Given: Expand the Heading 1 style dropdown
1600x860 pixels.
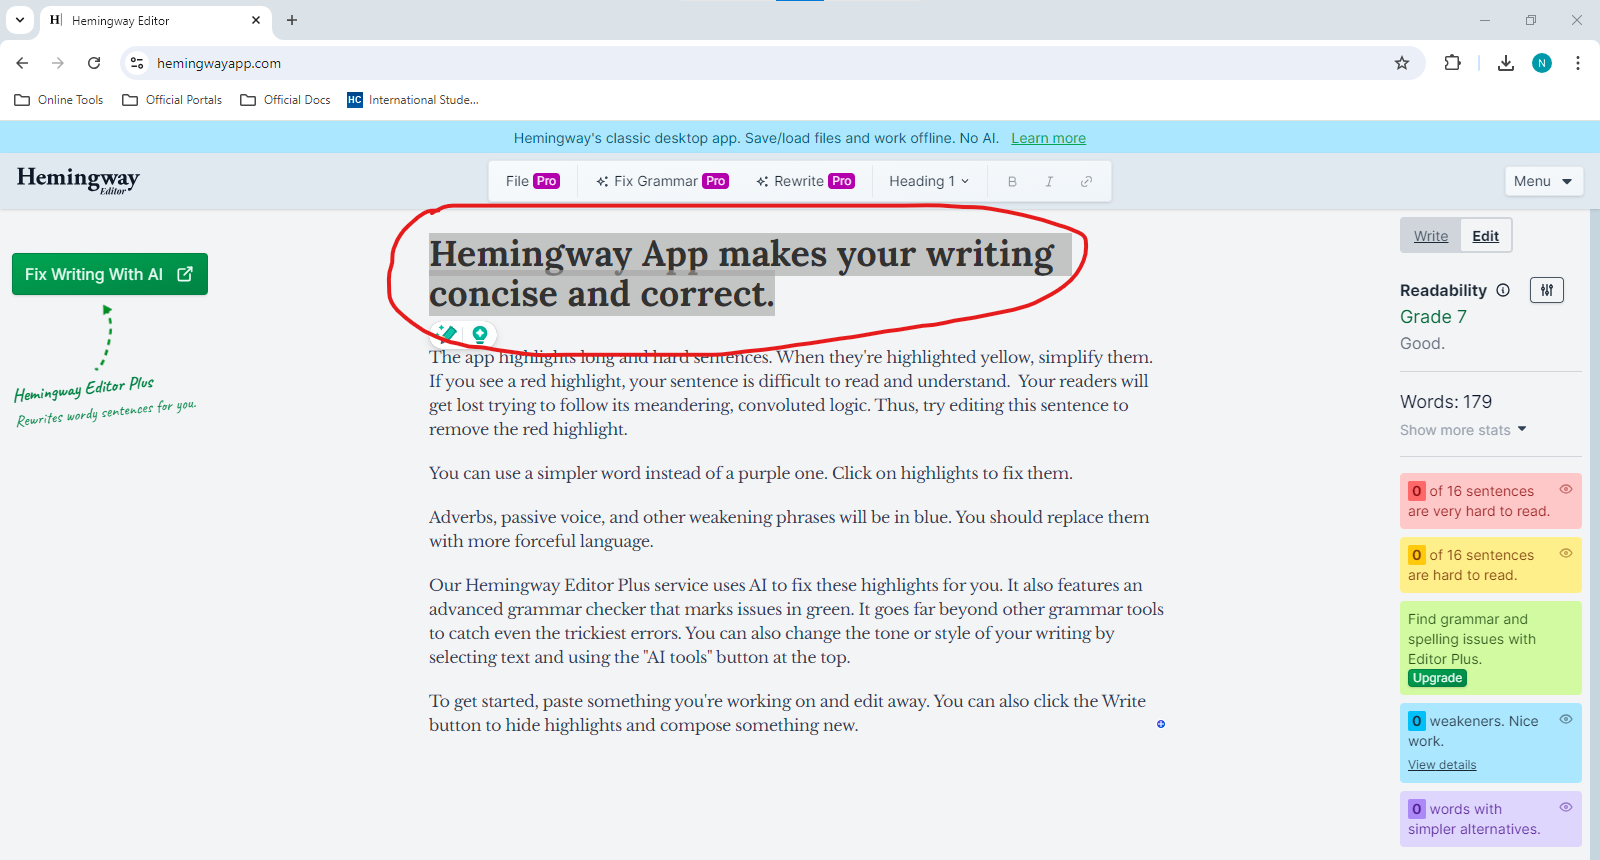Looking at the screenshot, I should click(929, 181).
